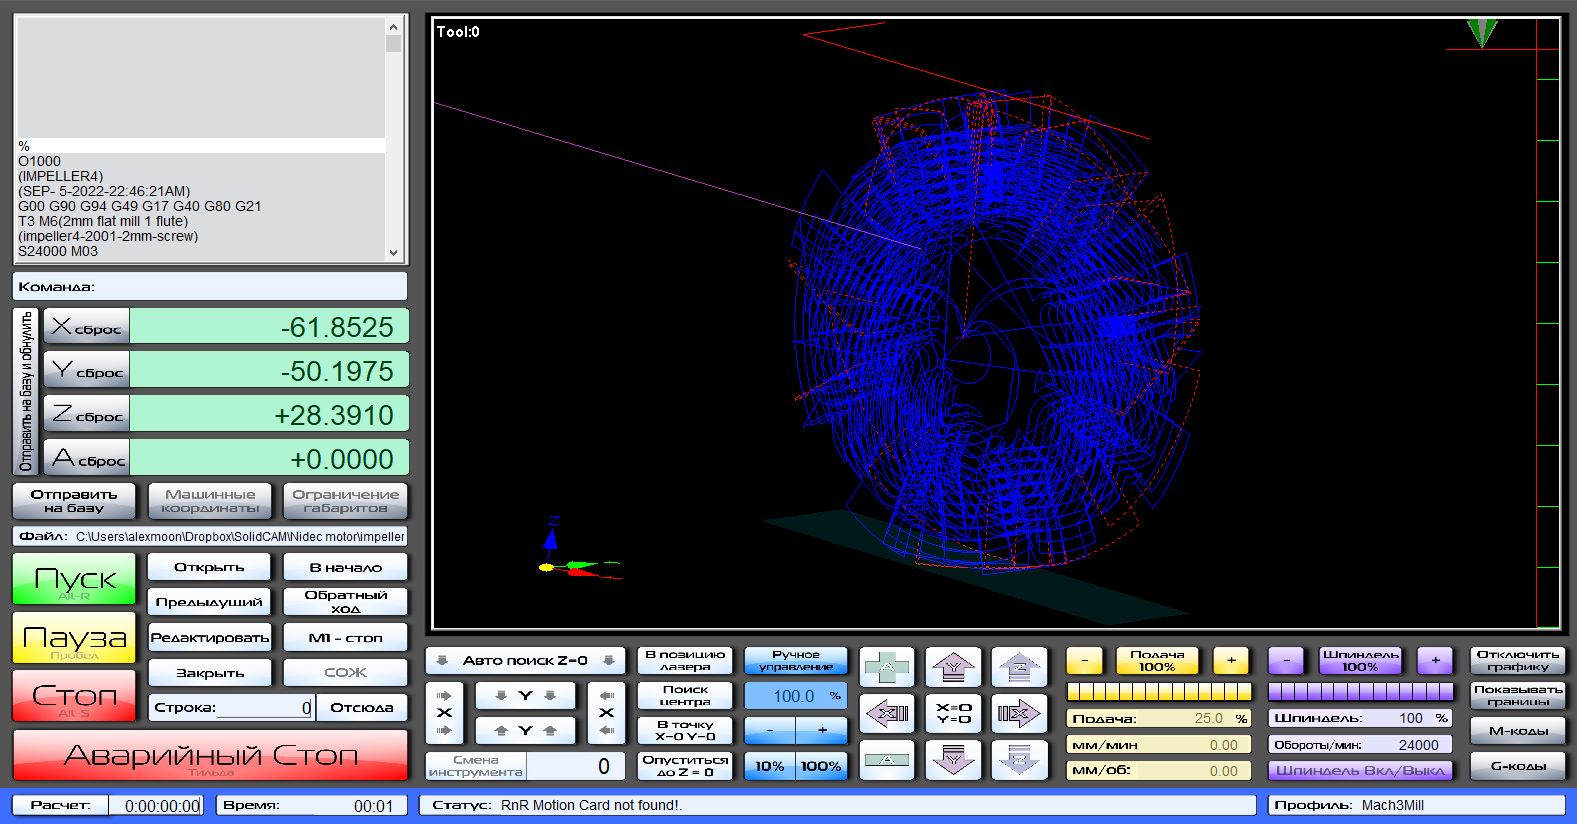Increase feed rate with yellow plus button
Viewport: 1577px width, 824px height.
[x=1231, y=661]
